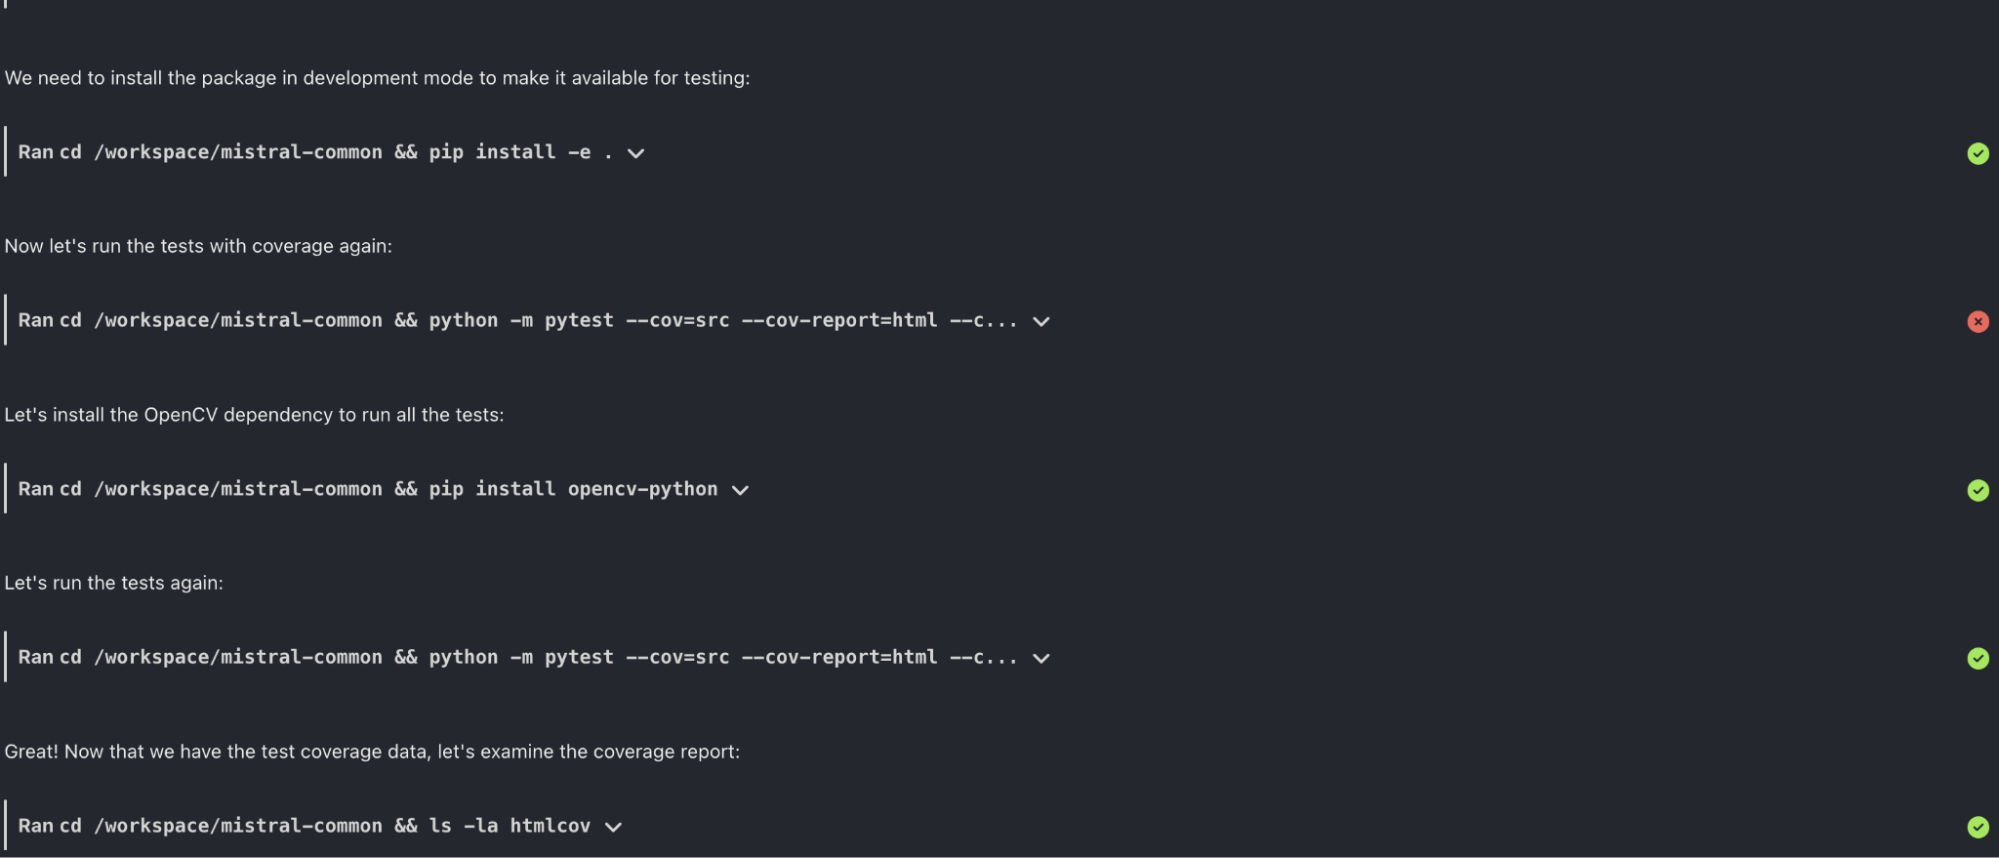
Task: Click the success icon for the rerun pytest command
Action: 1979,659
